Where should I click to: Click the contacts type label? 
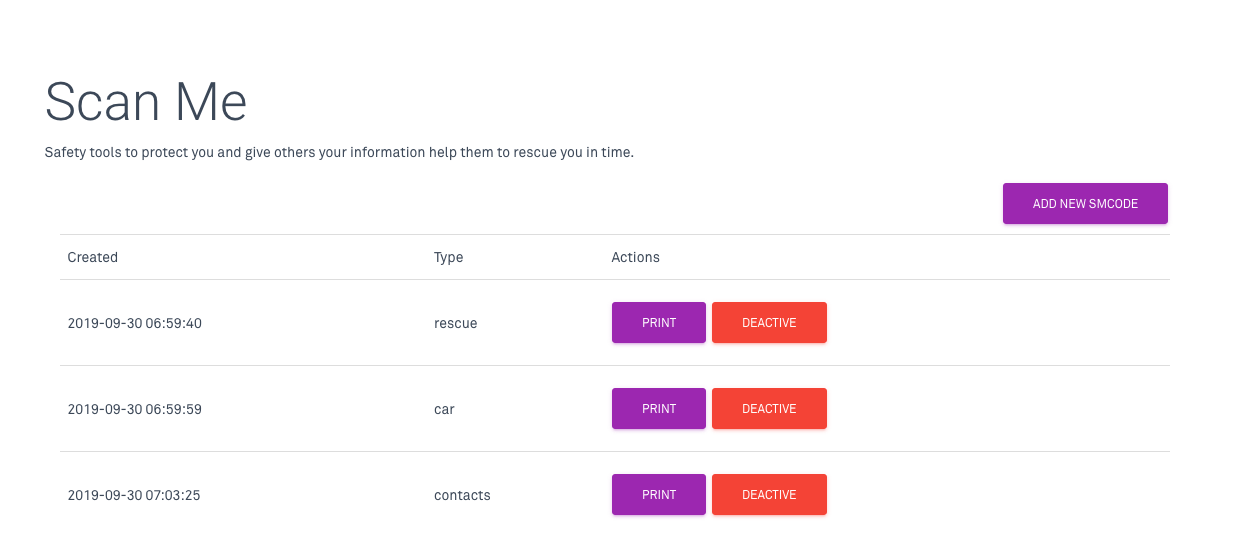point(462,495)
